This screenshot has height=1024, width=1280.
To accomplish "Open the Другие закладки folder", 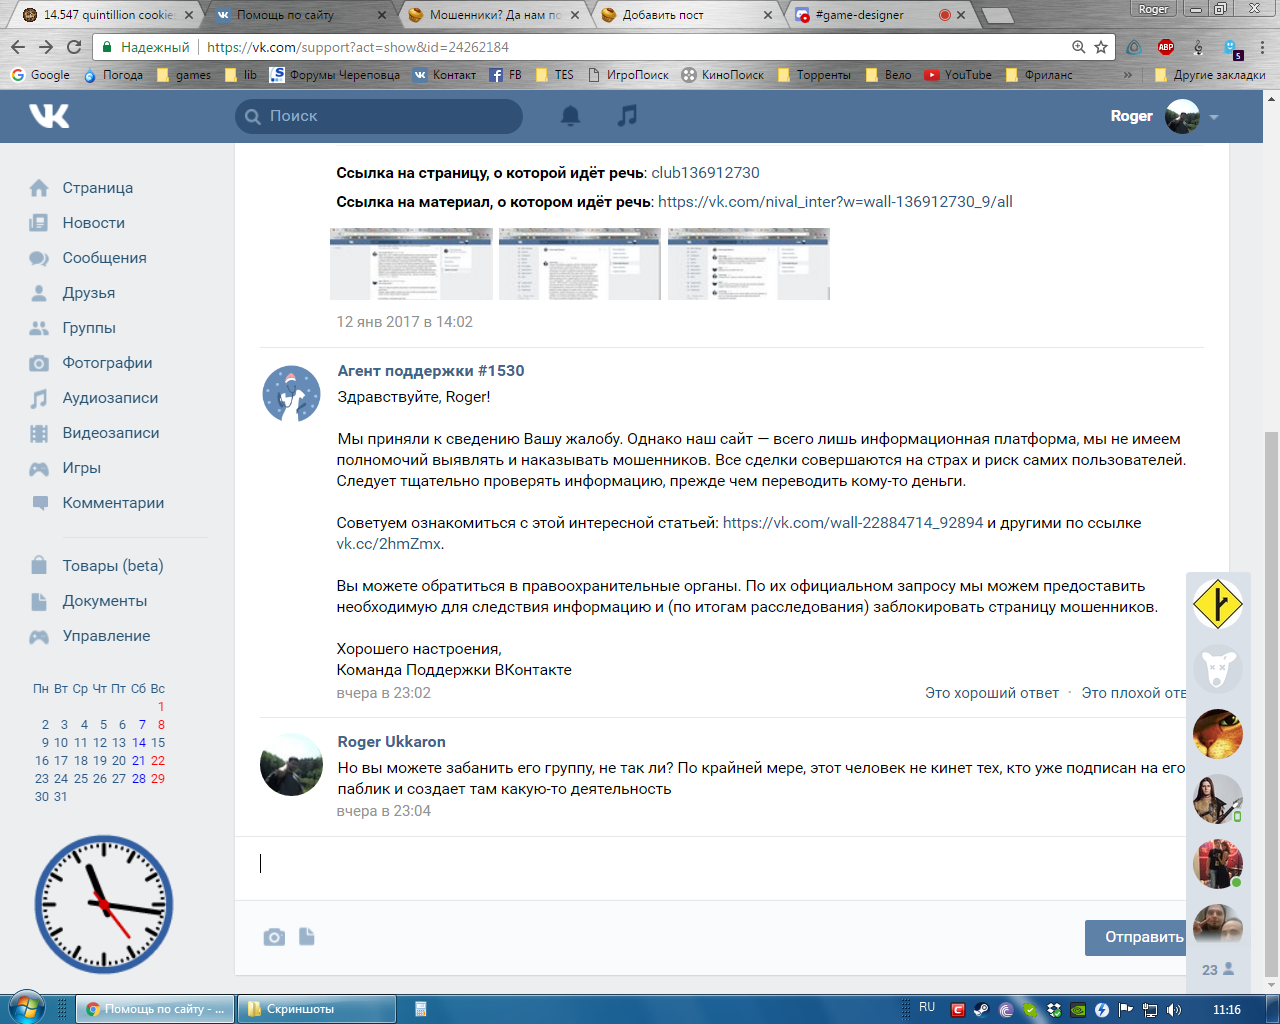I will 1210,75.
